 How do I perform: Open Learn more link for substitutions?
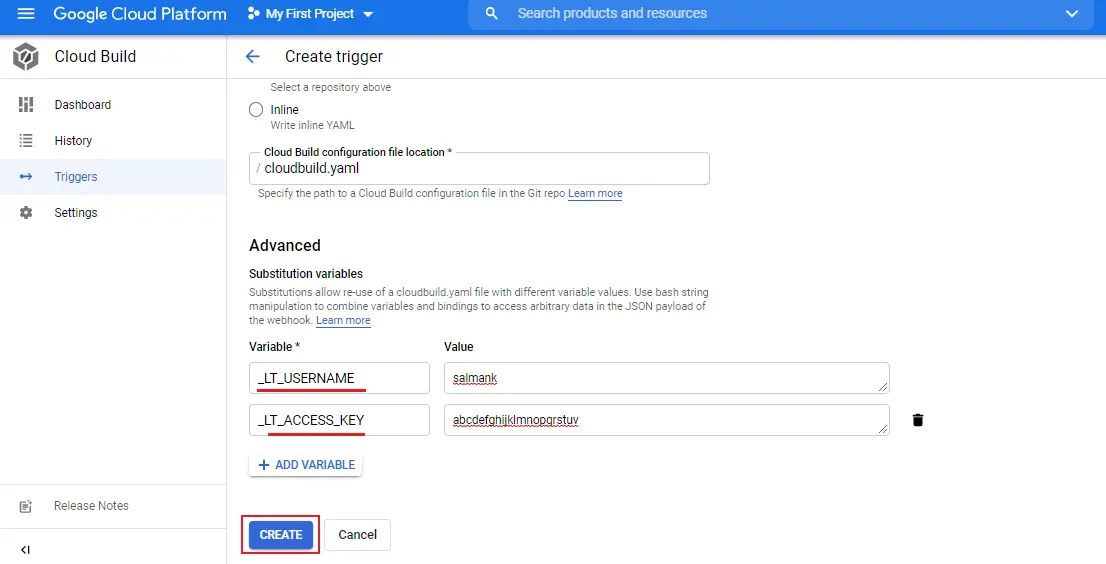click(x=343, y=320)
